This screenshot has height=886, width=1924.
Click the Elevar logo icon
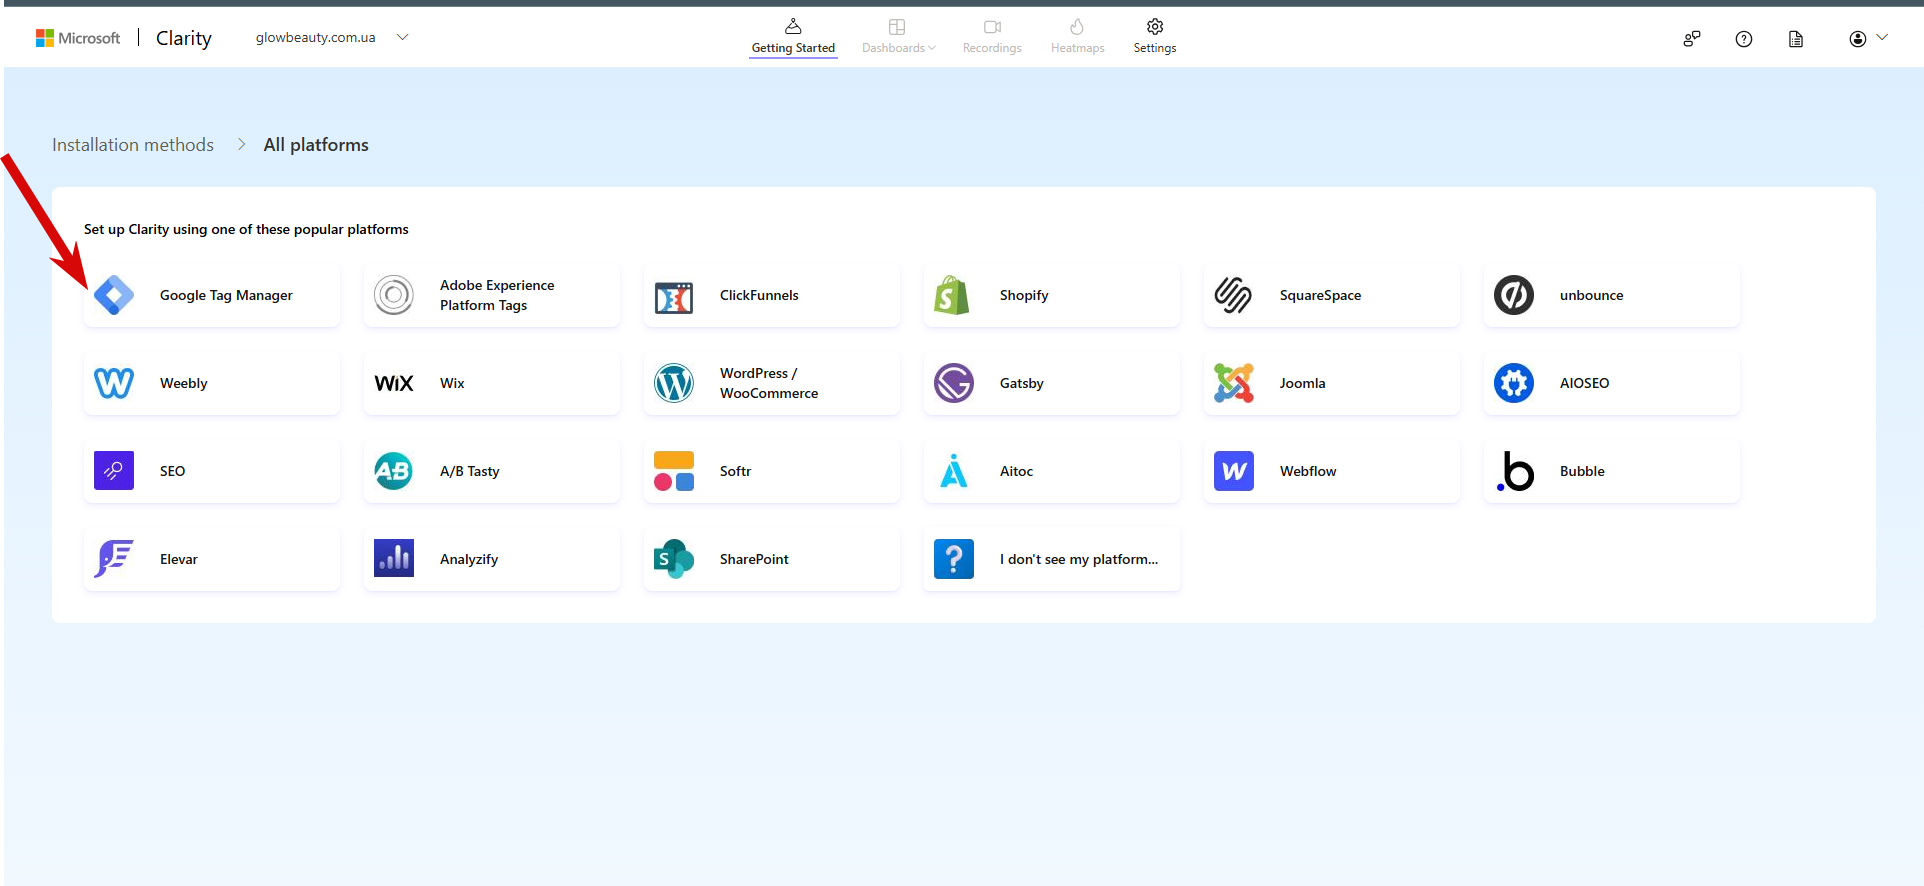(114, 559)
